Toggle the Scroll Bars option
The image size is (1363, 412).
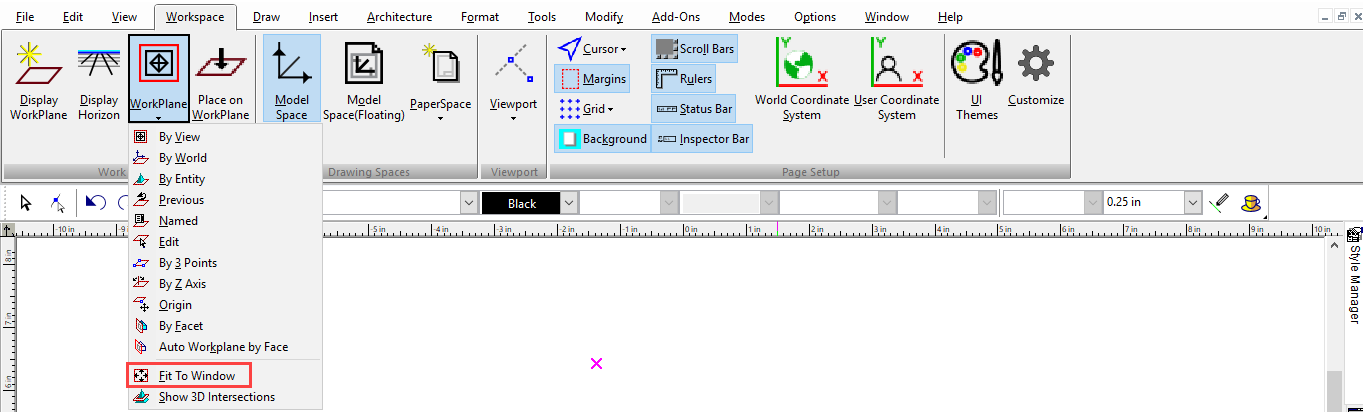click(x=694, y=48)
